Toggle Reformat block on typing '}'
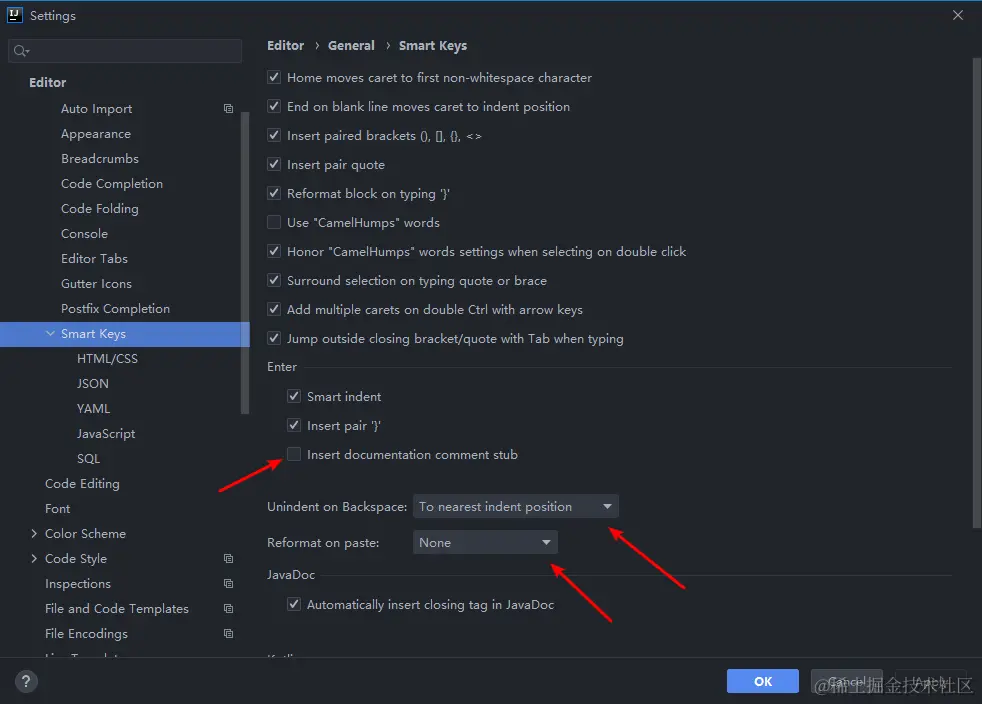Screen dimensions: 982x704 click(274, 193)
